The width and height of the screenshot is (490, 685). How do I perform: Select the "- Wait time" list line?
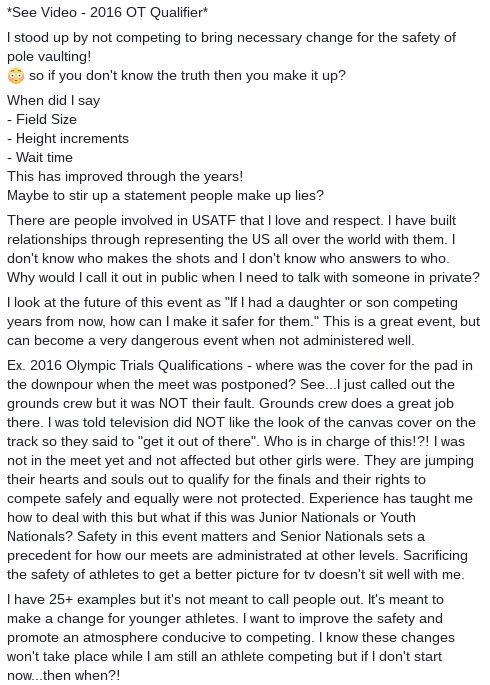(40, 157)
